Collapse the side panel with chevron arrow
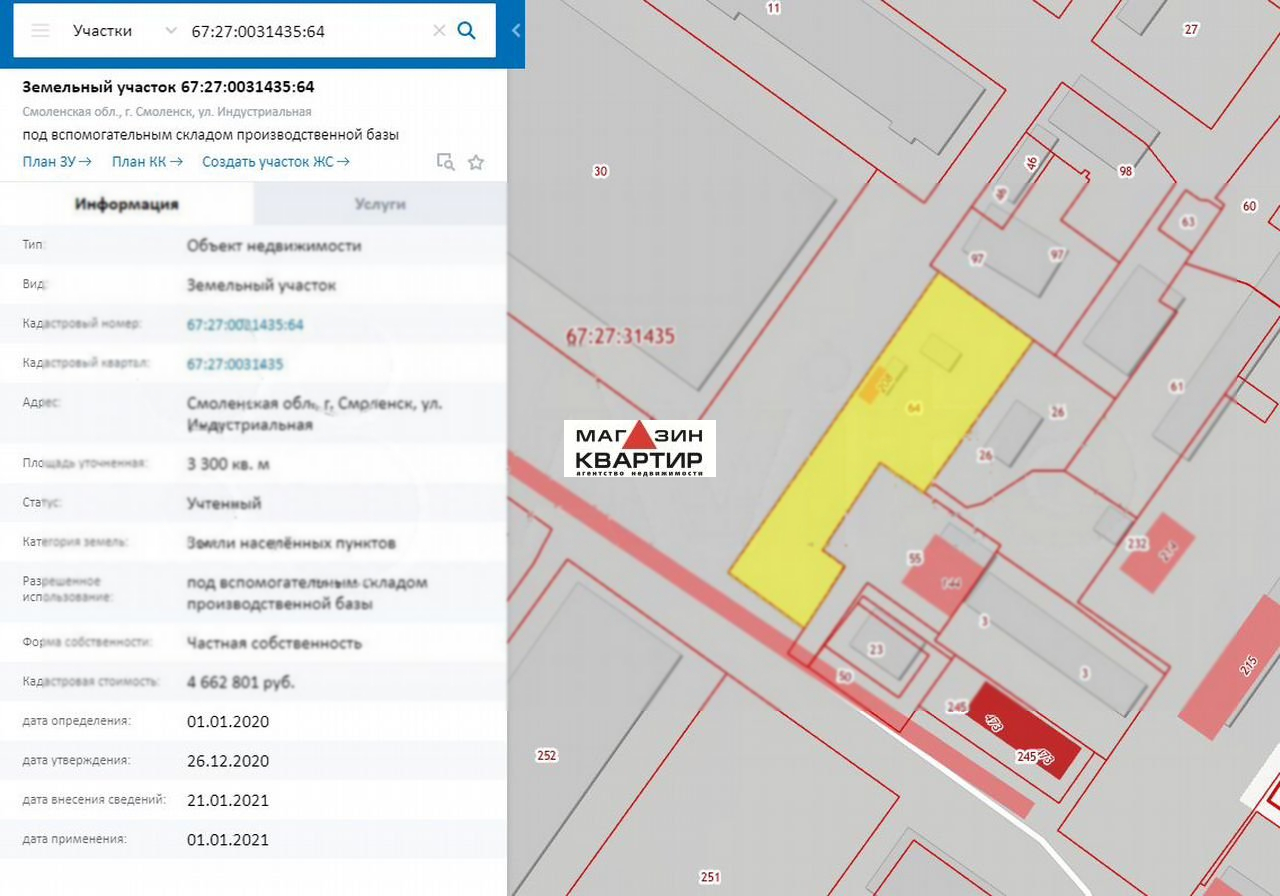This screenshot has width=1280, height=896. coord(516,31)
